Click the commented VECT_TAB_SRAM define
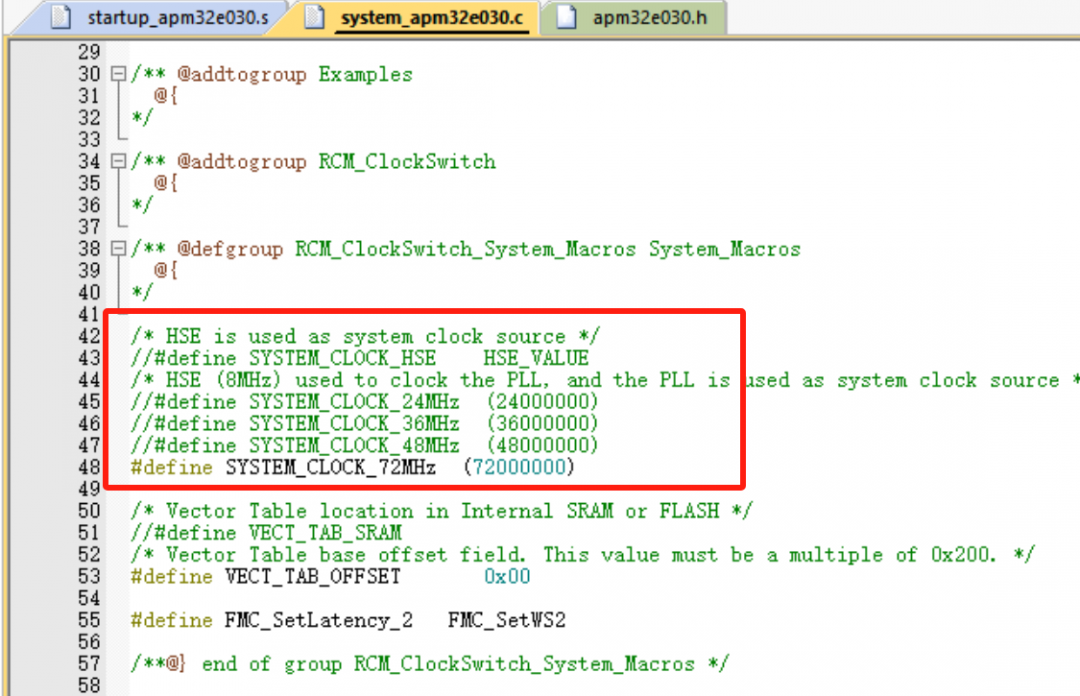This screenshot has width=1080, height=696. point(266,533)
